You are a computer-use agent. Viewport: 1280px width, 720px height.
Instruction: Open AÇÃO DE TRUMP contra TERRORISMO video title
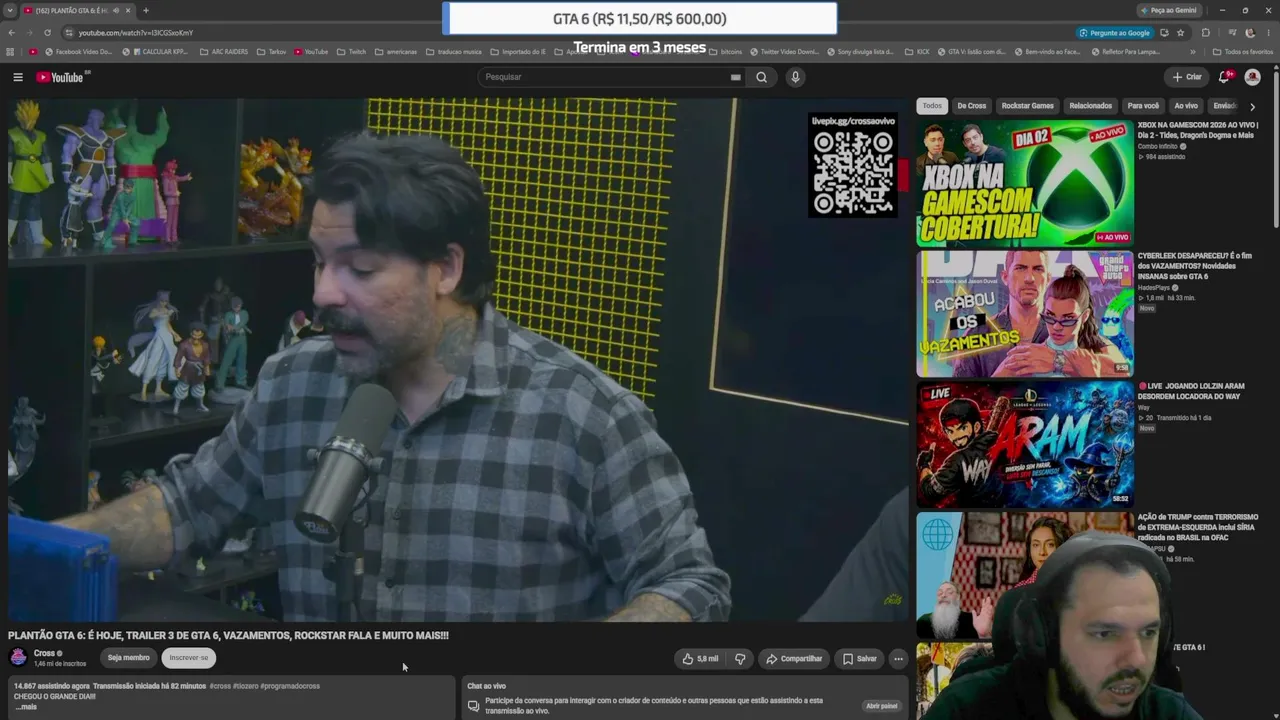[1198, 527]
